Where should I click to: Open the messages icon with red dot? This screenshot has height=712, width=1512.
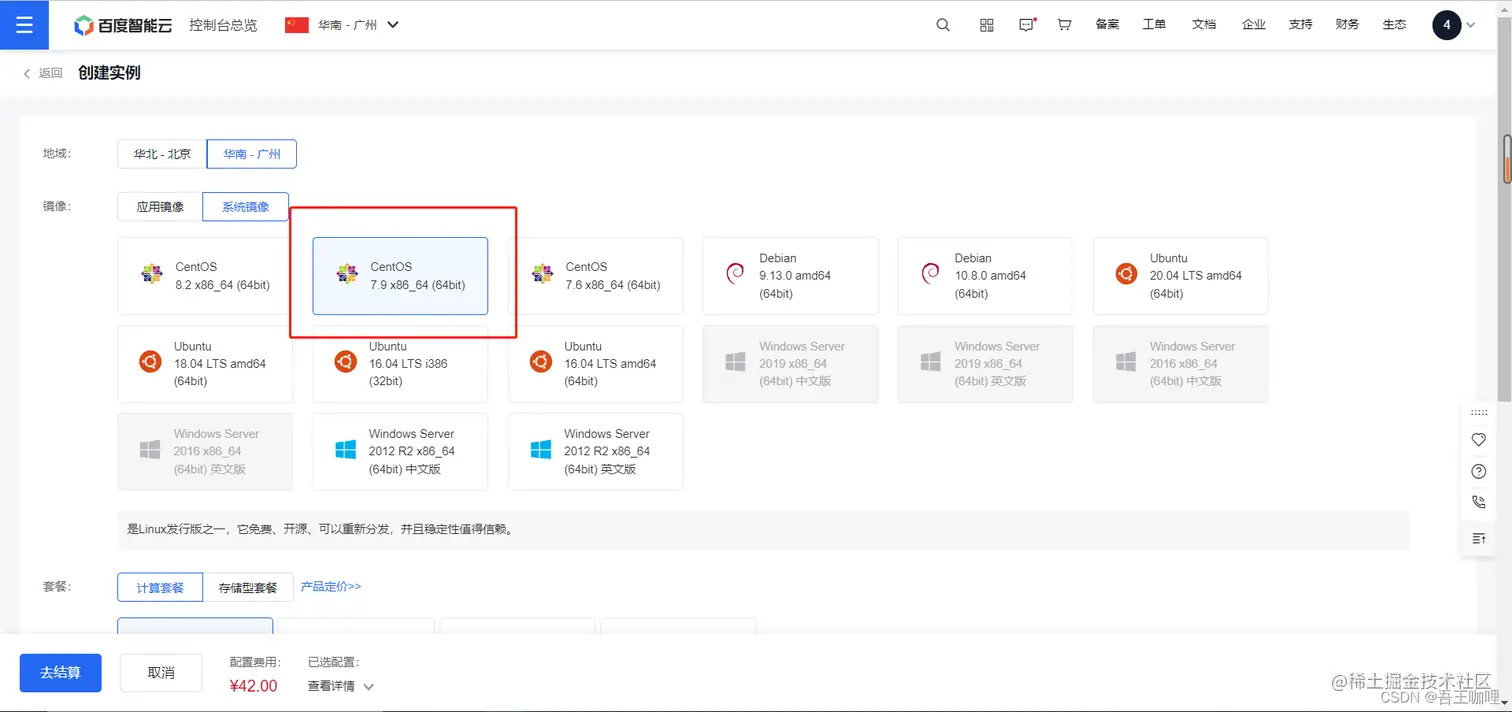[x=1027, y=25]
